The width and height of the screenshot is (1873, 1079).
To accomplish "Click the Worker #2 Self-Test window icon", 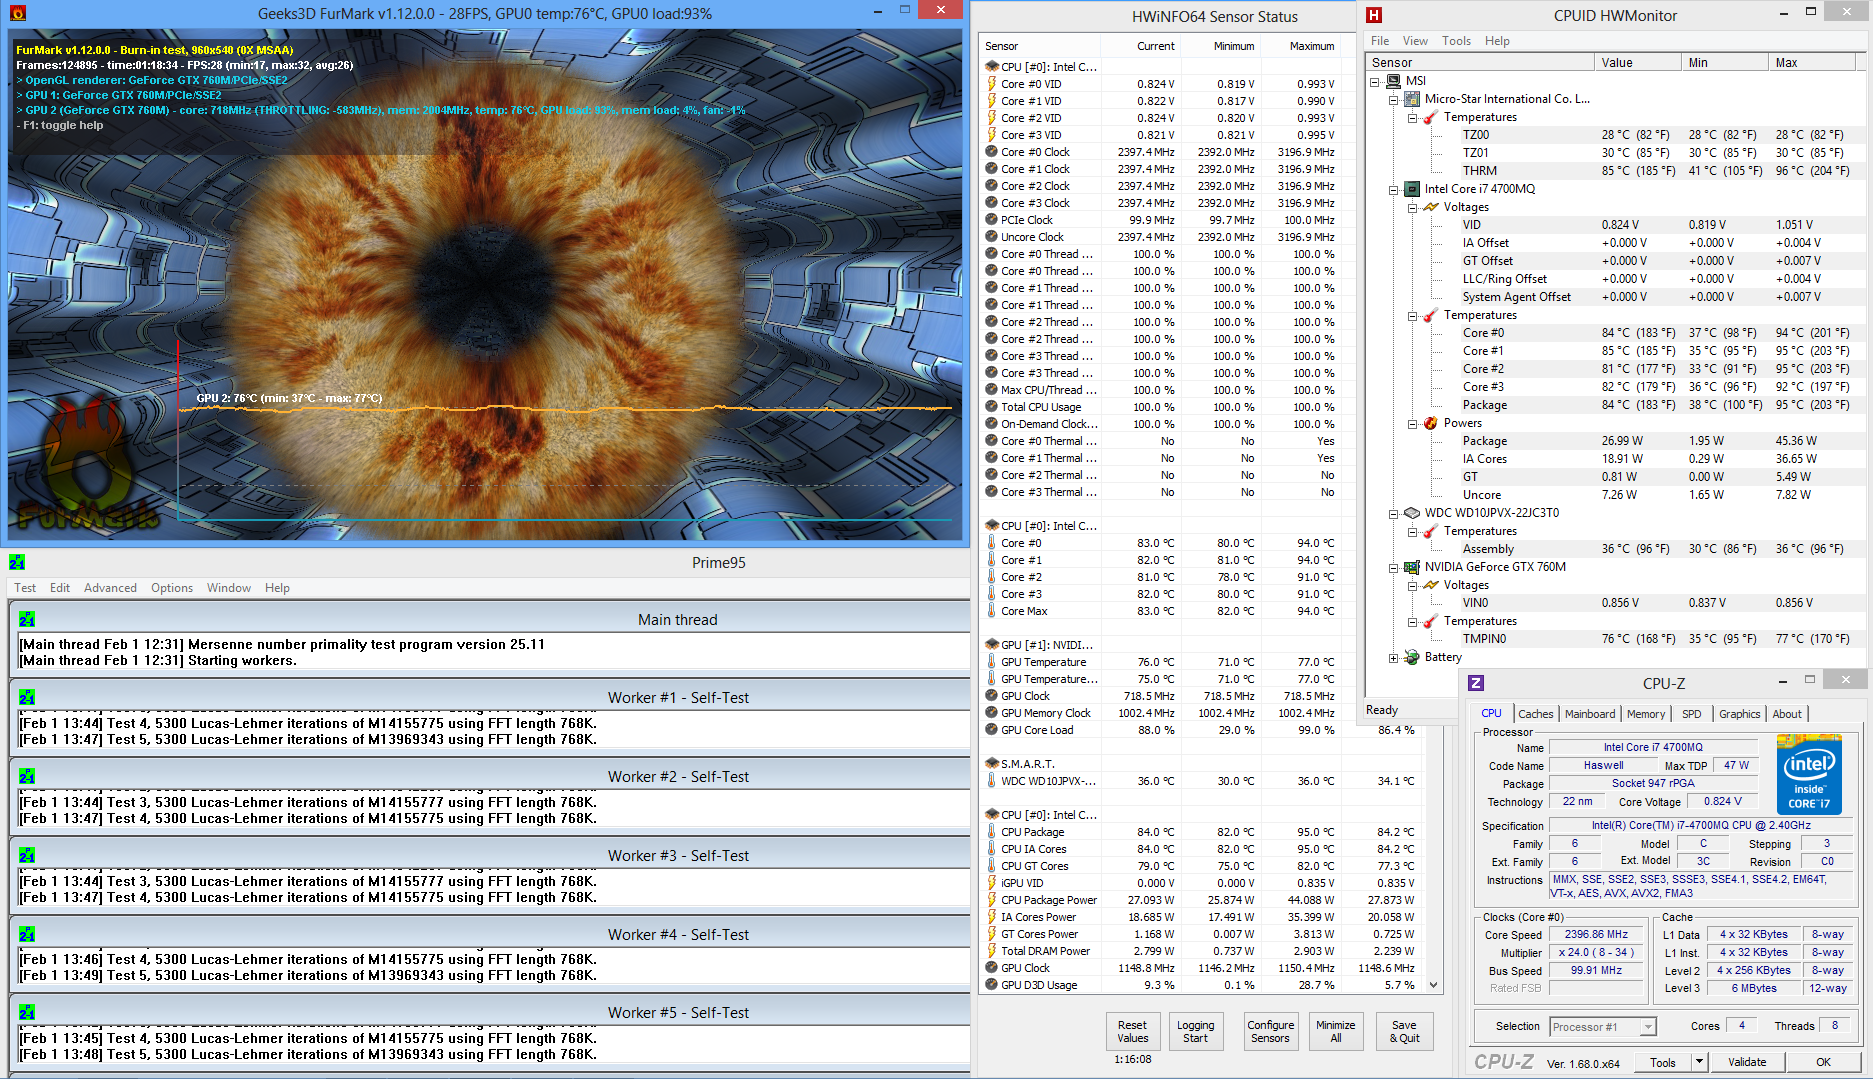I will (27, 776).
